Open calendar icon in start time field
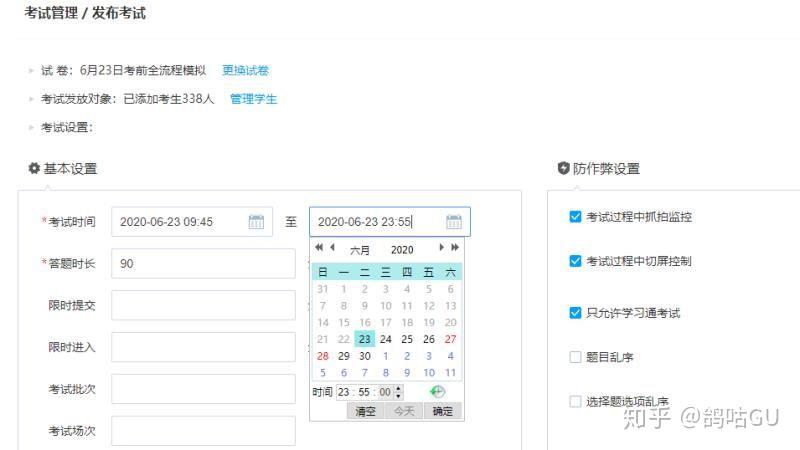Screen dimensions: 800x450 point(256,222)
